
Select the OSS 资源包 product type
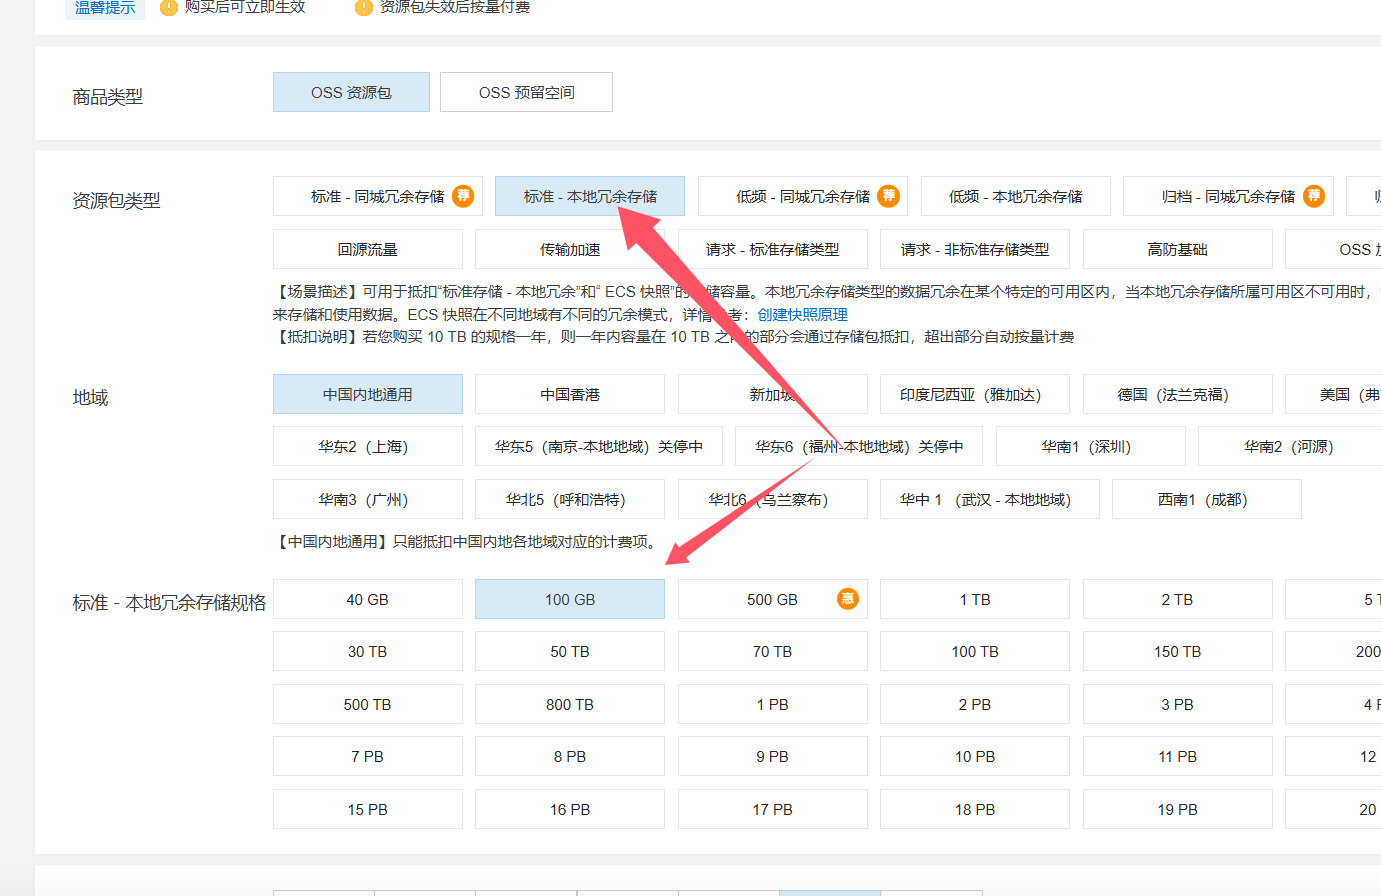pyautogui.click(x=351, y=92)
